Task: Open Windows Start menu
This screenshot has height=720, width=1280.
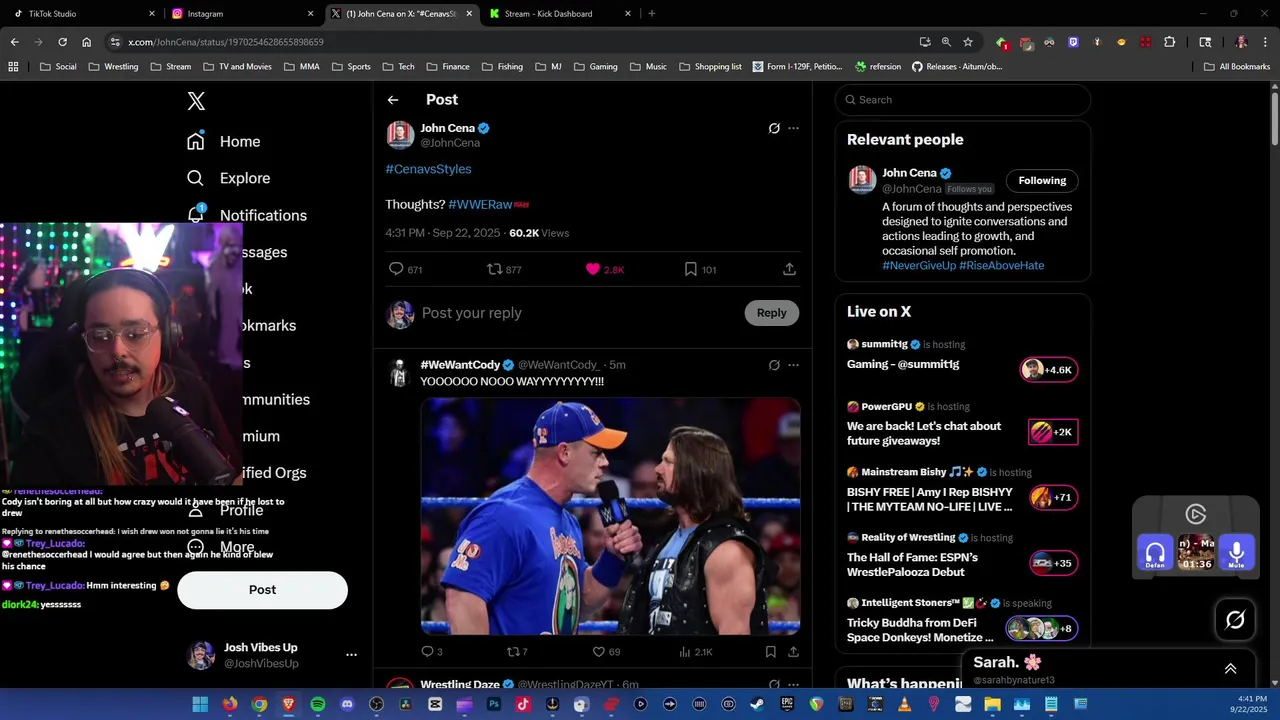Action: point(200,704)
